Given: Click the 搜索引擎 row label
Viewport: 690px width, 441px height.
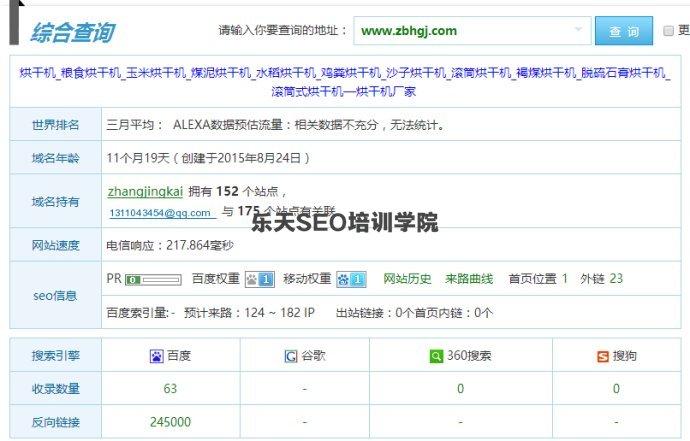Looking at the screenshot, I should pyautogui.click(x=55, y=356).
